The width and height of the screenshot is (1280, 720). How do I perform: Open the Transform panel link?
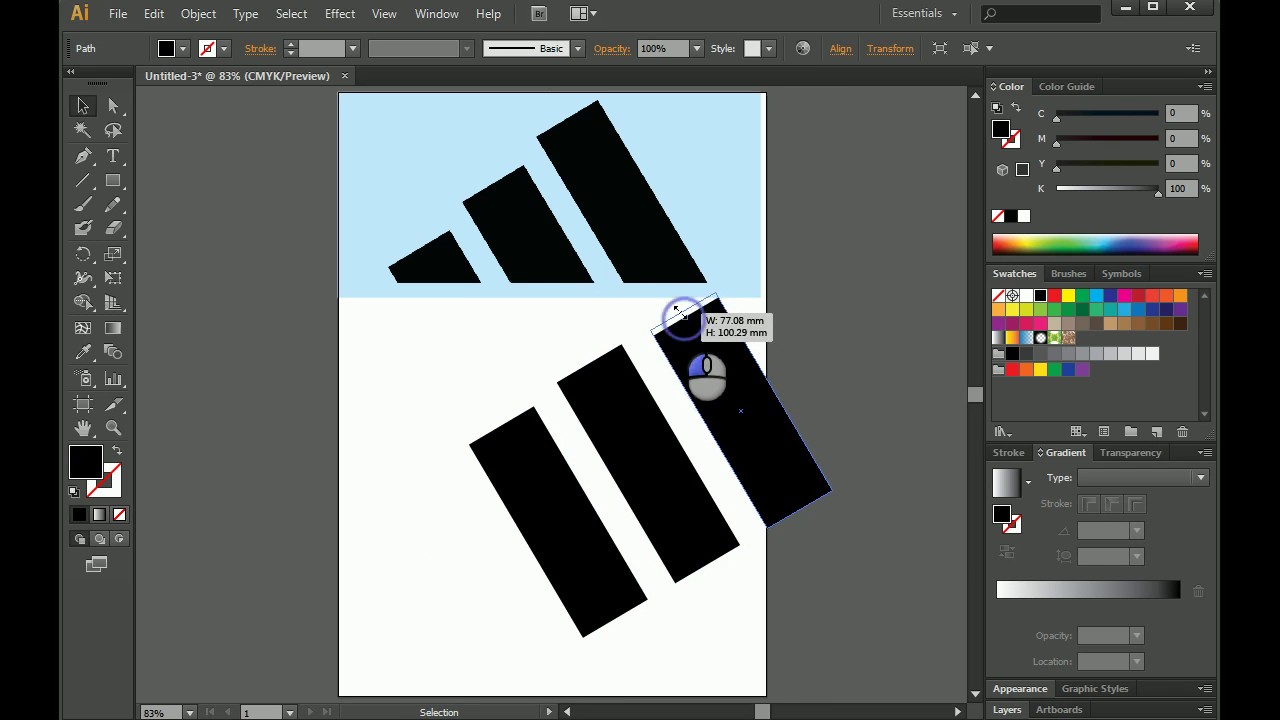(890, 48)
